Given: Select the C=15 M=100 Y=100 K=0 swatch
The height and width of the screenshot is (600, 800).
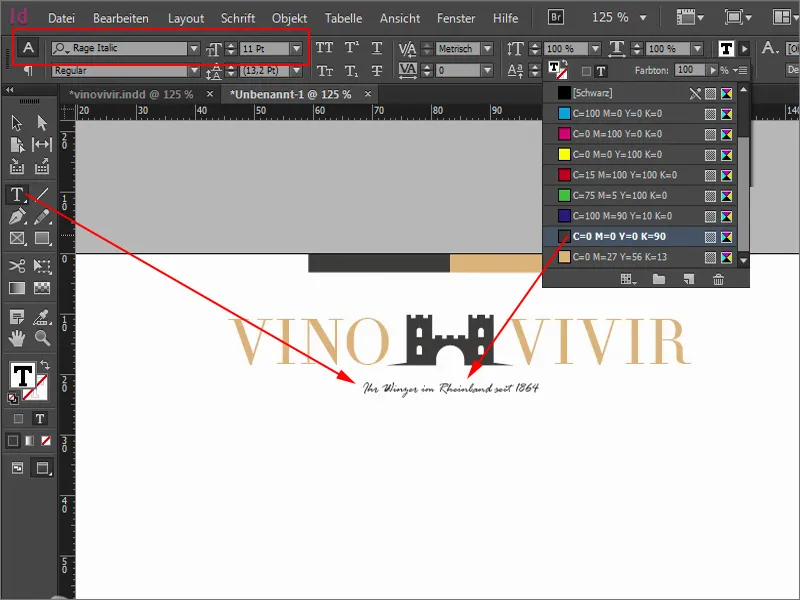Looking at the screenshot, I should [640, 175].
